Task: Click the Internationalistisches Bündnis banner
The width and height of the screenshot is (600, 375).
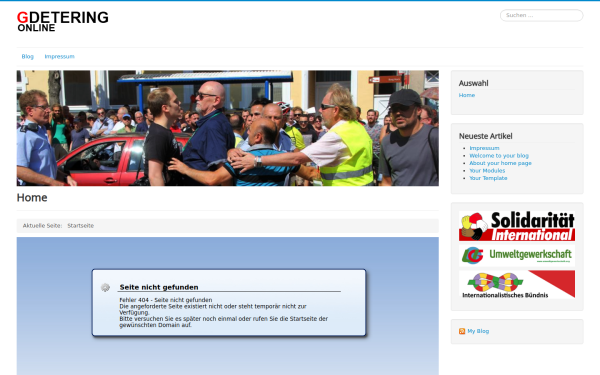Action: [517, 284]
